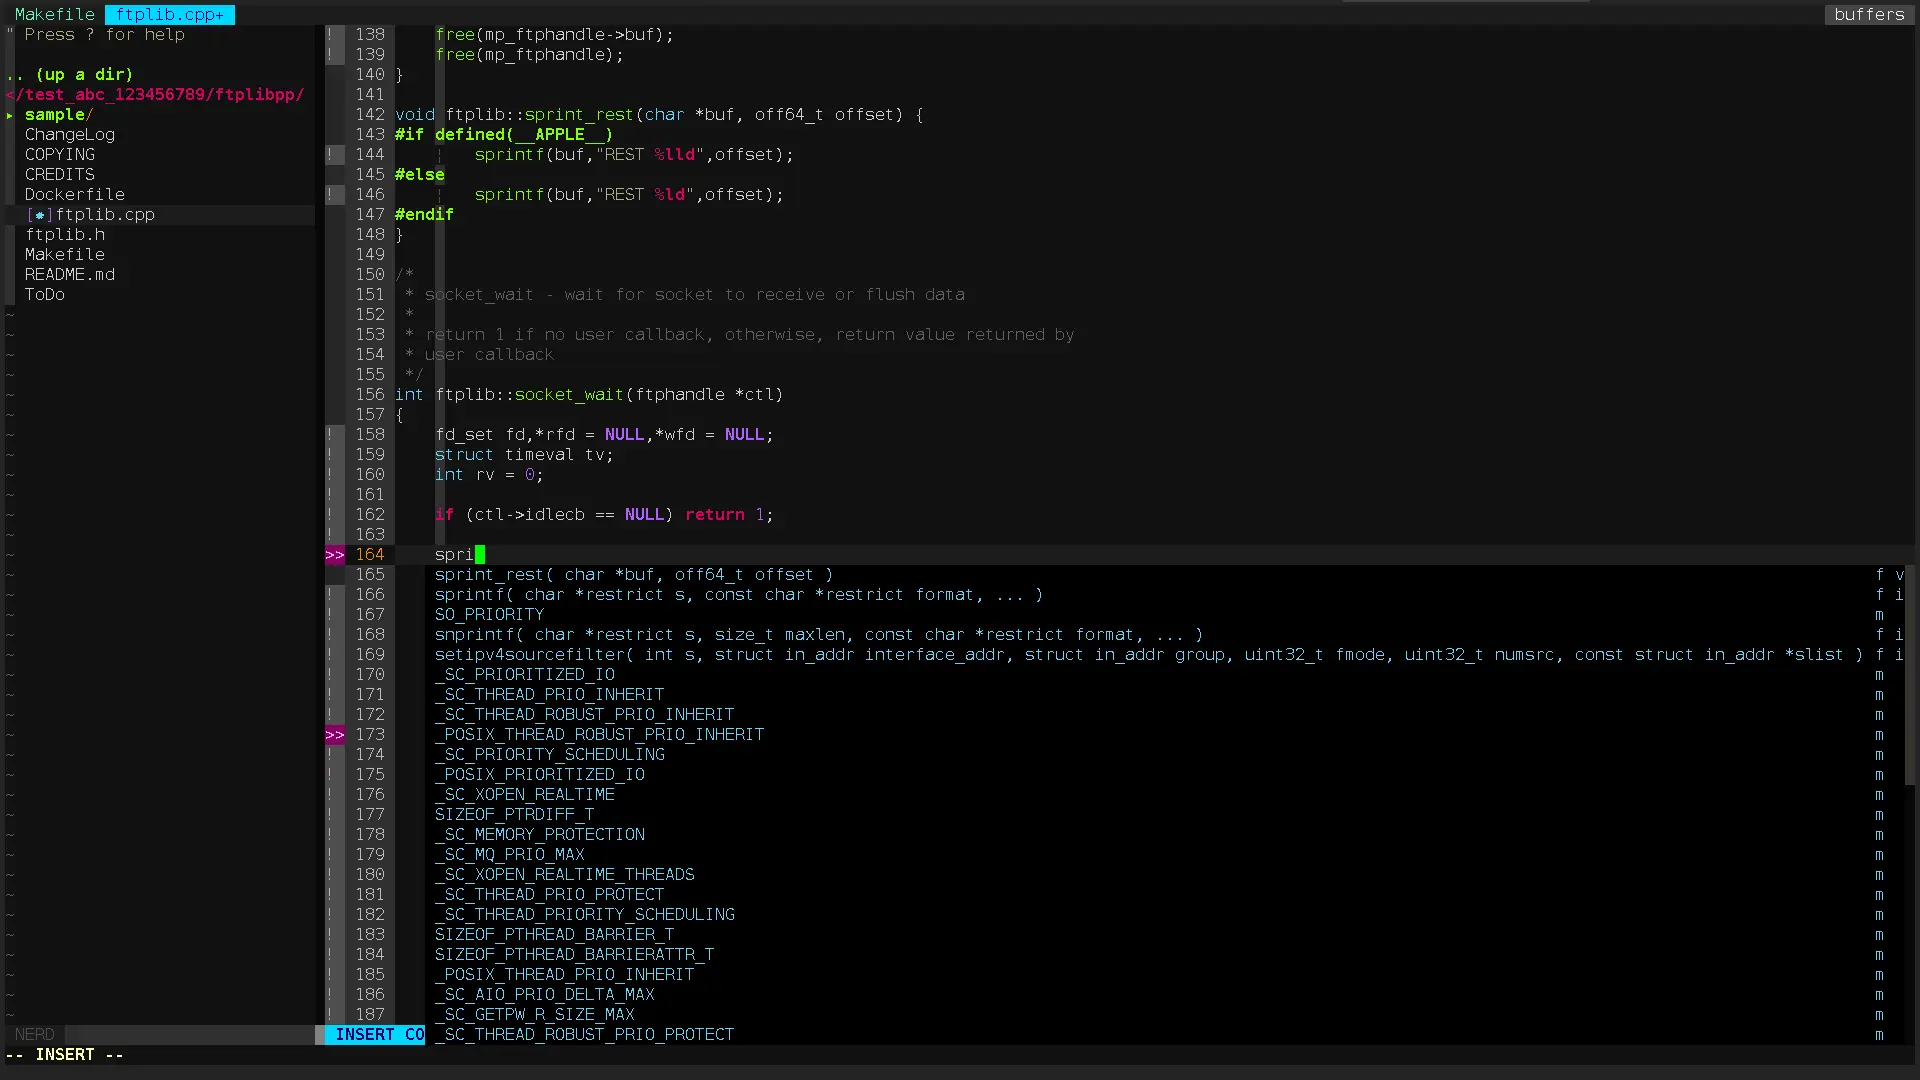1920x1080 pixels.
Task: Select the ftplib.cpp+ buffer tab
Action: pyautogui.click(x=169, y=15)
